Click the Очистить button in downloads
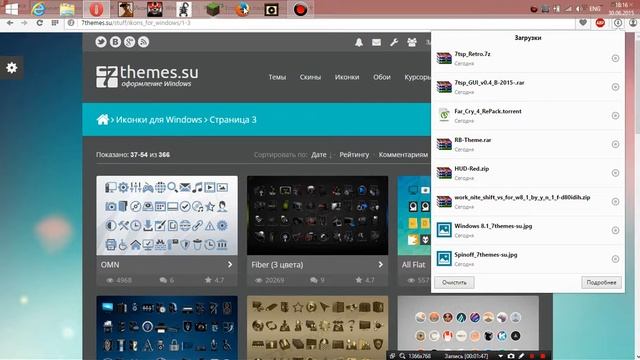 click(x=454, y=282)
